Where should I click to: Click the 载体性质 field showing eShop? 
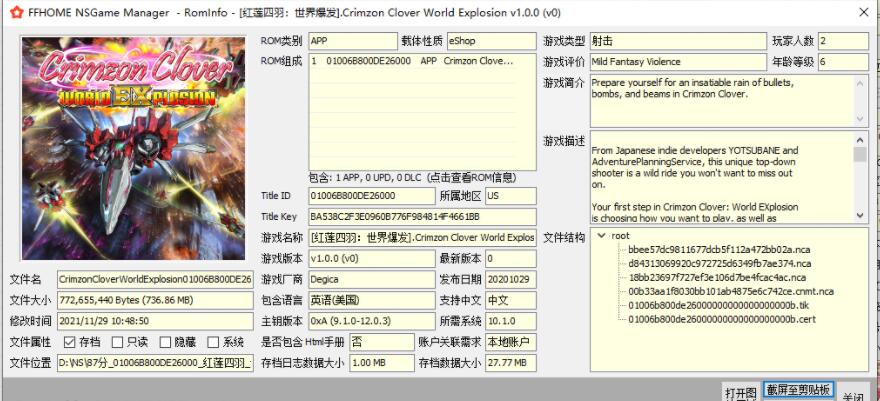pos(492,41)
